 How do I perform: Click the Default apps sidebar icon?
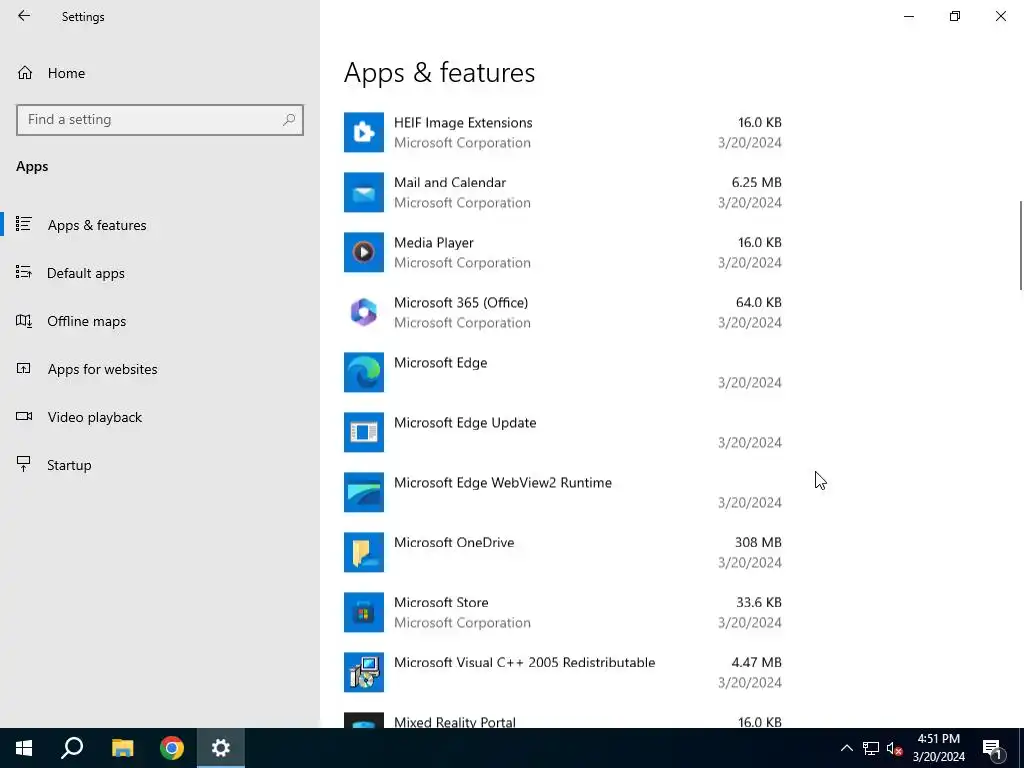(x=24, y=272)
